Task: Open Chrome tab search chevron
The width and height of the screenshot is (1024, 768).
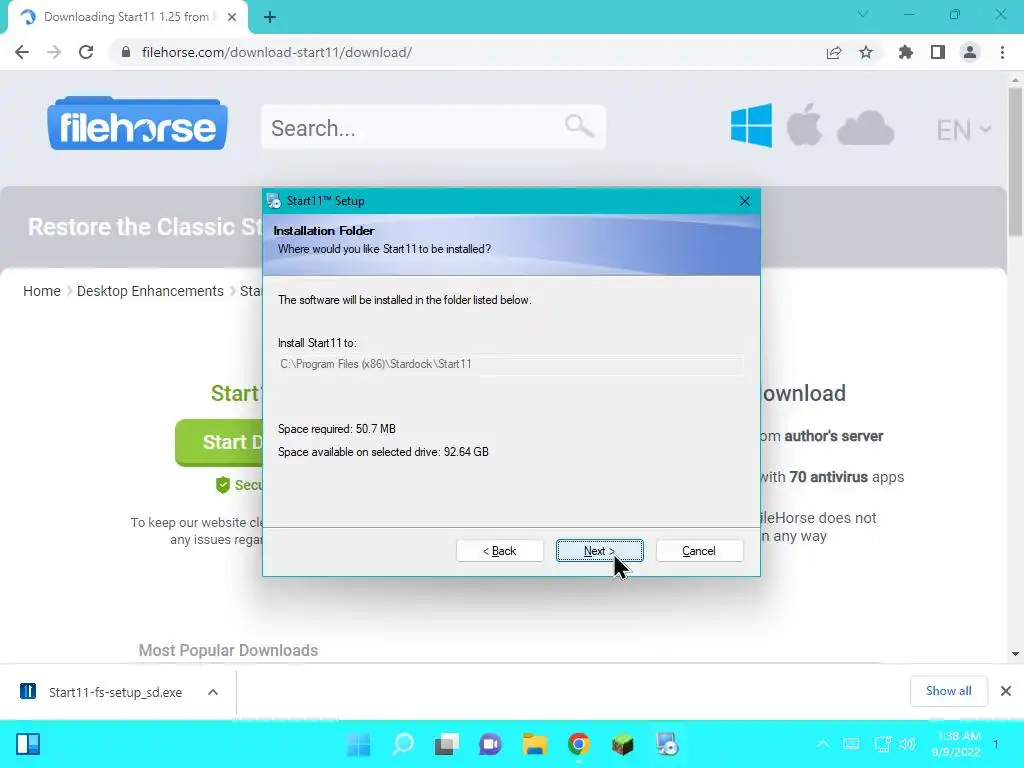Action: pyautogui.click(x=863, y=14)
